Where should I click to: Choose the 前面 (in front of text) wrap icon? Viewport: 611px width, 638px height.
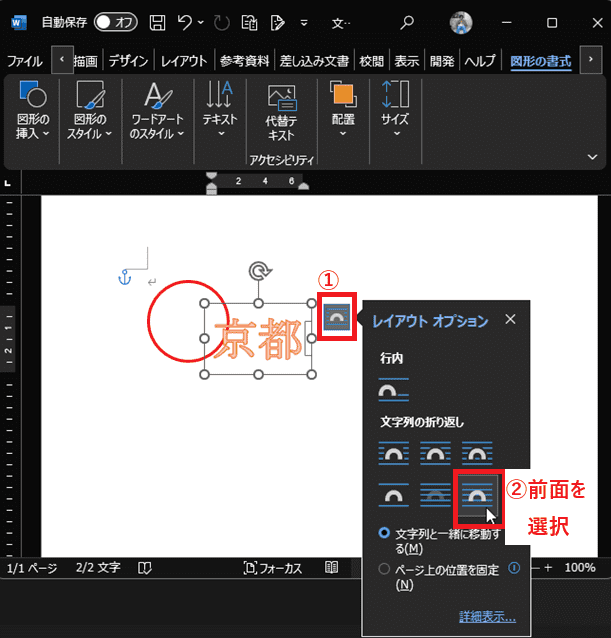(x=478, y=494)
